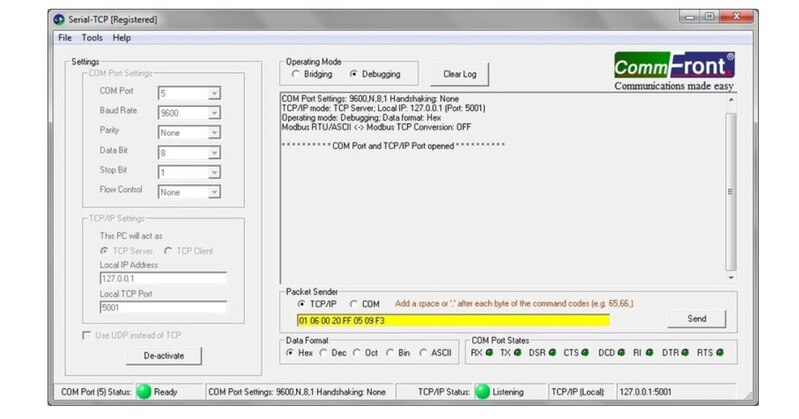Click the DSR port state indicator

click(552, 352)
